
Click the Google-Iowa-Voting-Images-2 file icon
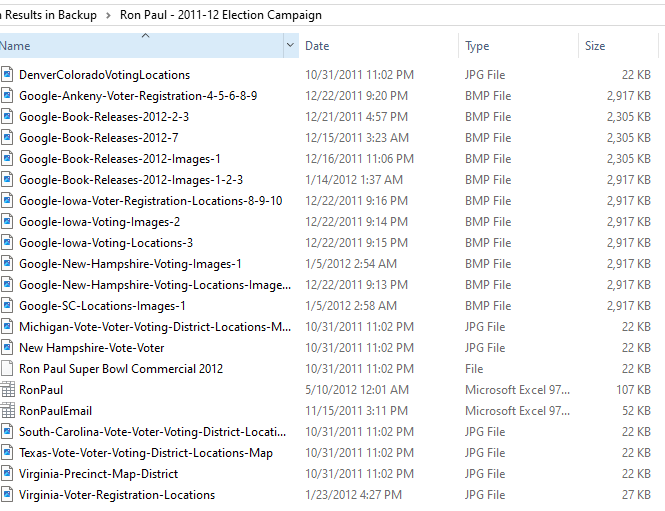tap(6, 222)
